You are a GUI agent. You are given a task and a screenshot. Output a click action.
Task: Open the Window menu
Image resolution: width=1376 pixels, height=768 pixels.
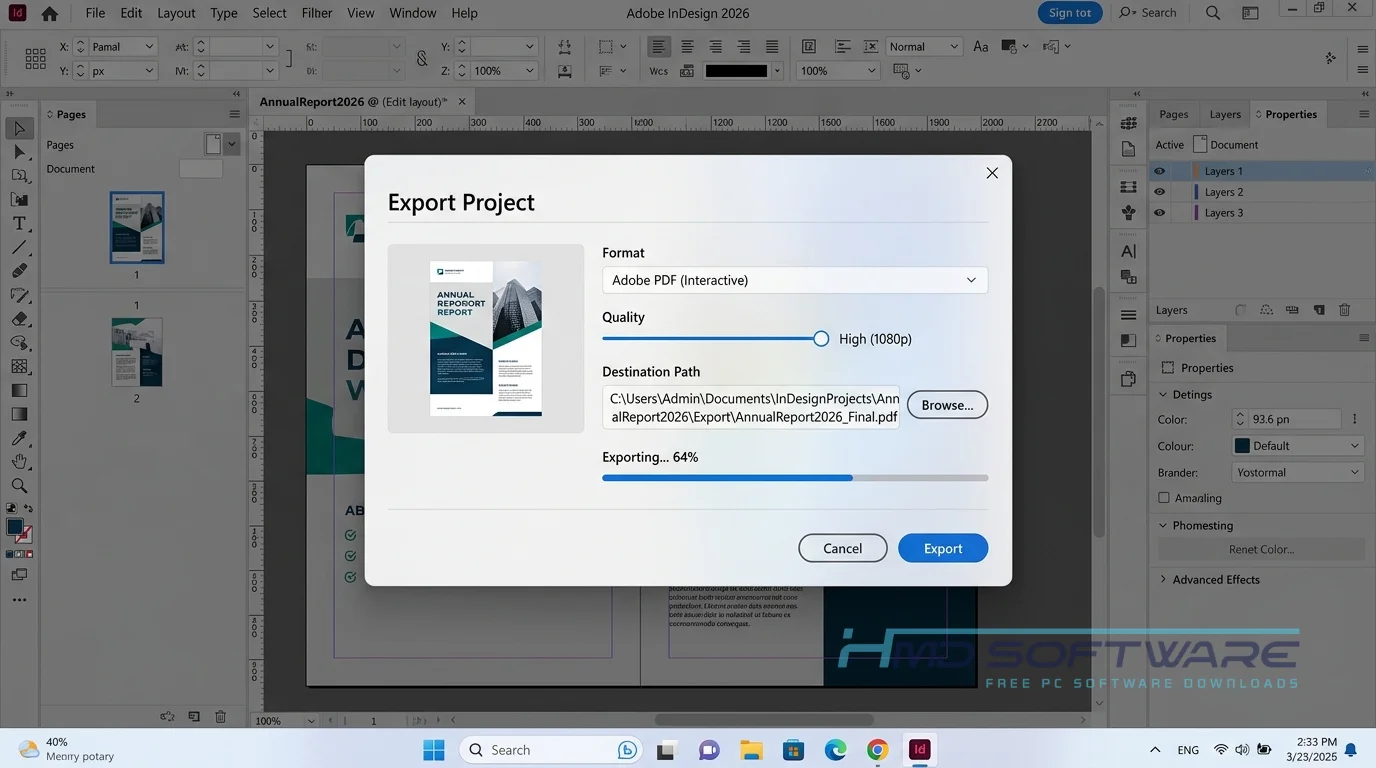412,13
